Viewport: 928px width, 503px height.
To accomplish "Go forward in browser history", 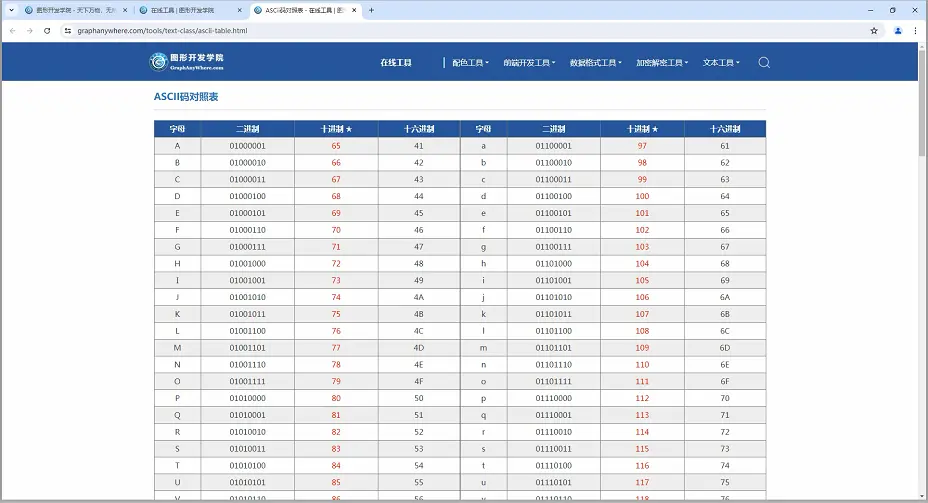I will pyautogui.click(x=30, y=31).
